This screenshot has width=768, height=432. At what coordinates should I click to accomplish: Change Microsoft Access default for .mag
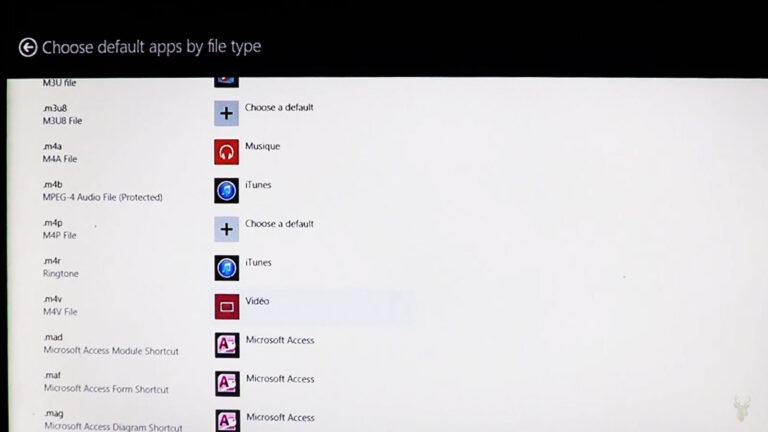[x=281, y=417]
